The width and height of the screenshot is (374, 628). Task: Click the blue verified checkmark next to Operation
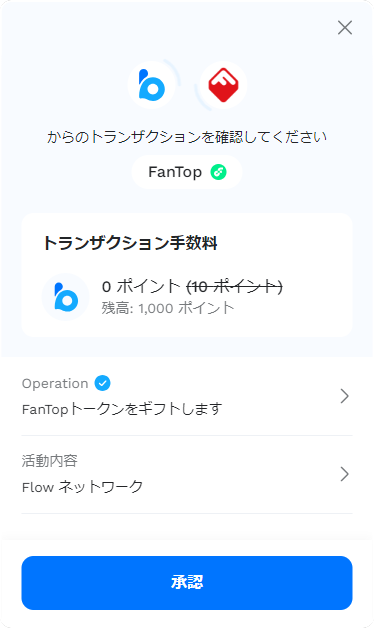point(103,383)
